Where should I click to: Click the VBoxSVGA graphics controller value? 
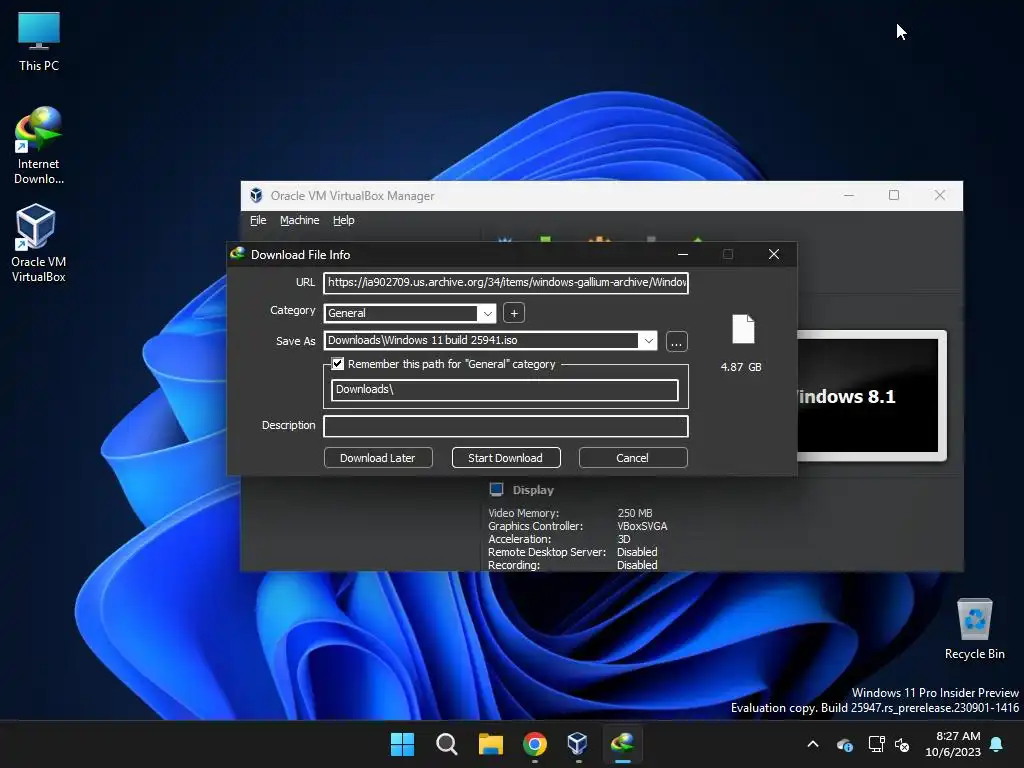coord(642,526)
